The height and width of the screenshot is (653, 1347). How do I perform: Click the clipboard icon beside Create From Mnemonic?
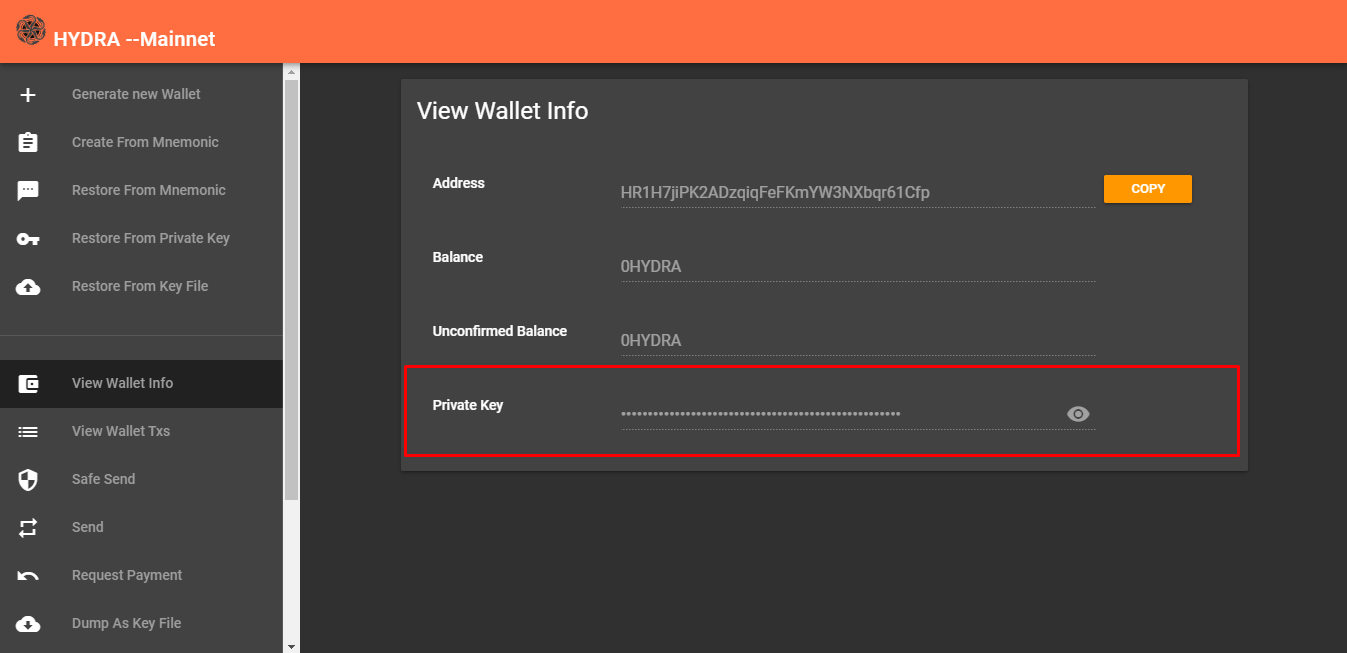click(28, 142)
